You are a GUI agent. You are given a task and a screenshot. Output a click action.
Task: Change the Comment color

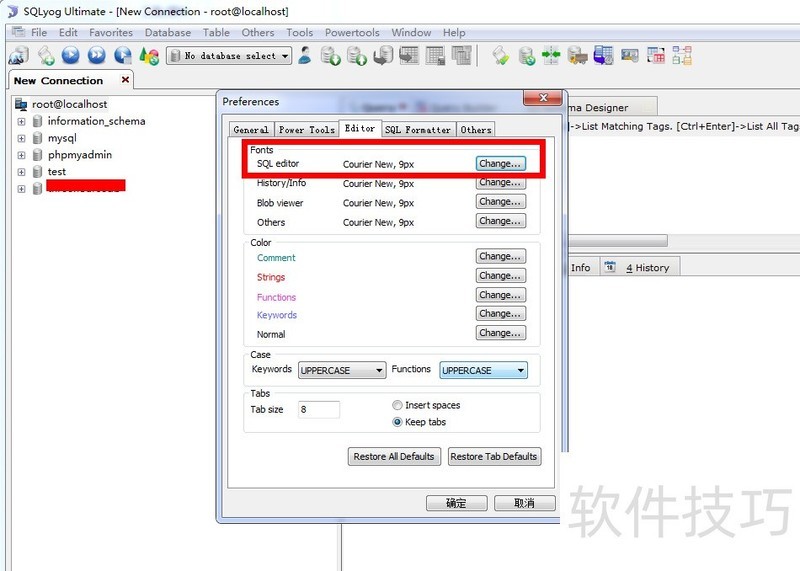501,256
